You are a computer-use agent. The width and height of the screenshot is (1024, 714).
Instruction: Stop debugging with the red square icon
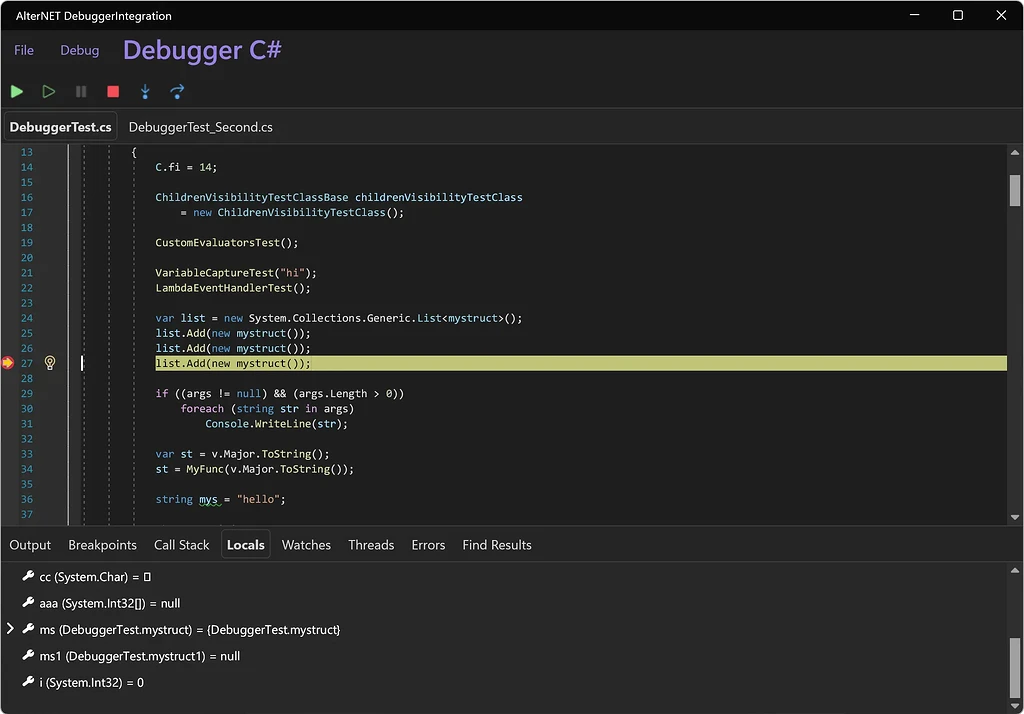coord(113,91)
